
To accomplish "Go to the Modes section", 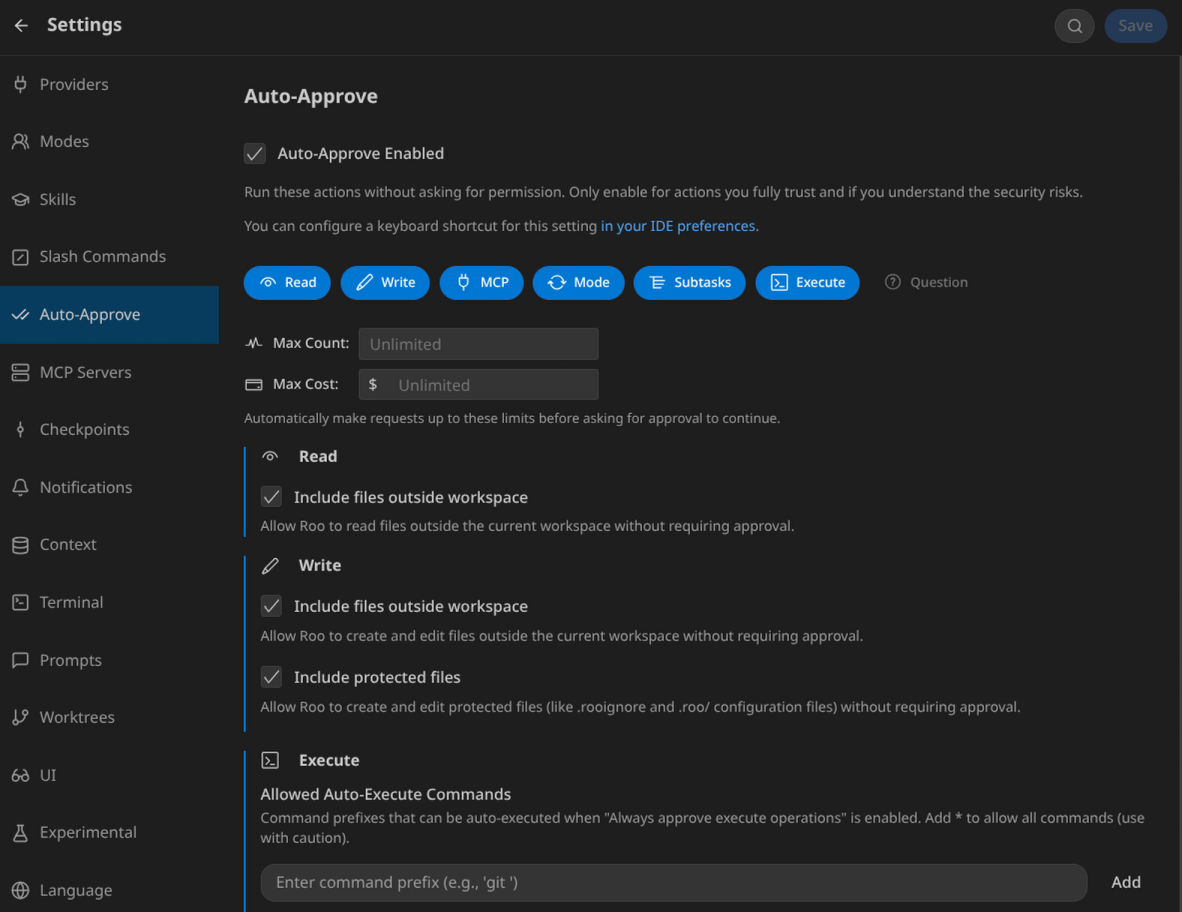I will tap(109, 142).
